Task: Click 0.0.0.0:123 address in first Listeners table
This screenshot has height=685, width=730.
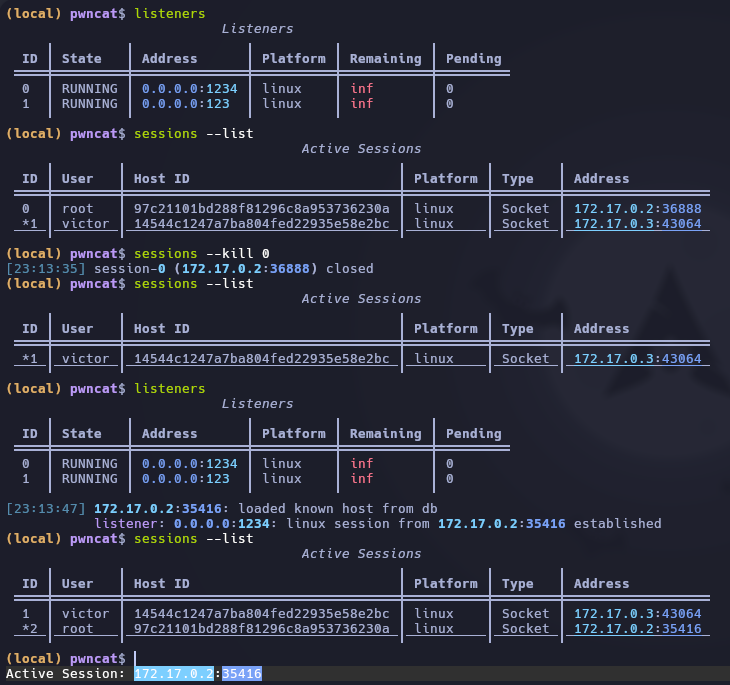Action: (185, 104)
